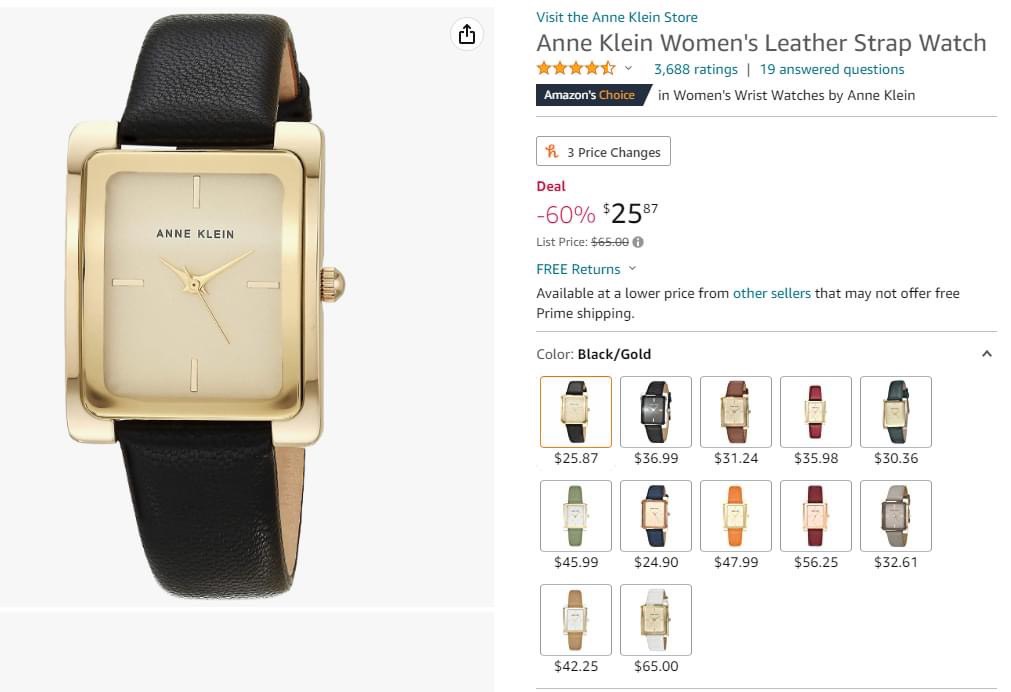Viewport: 1011px width, 692px height.
Task: Open the other sellers link
Action: pos(771,293)
